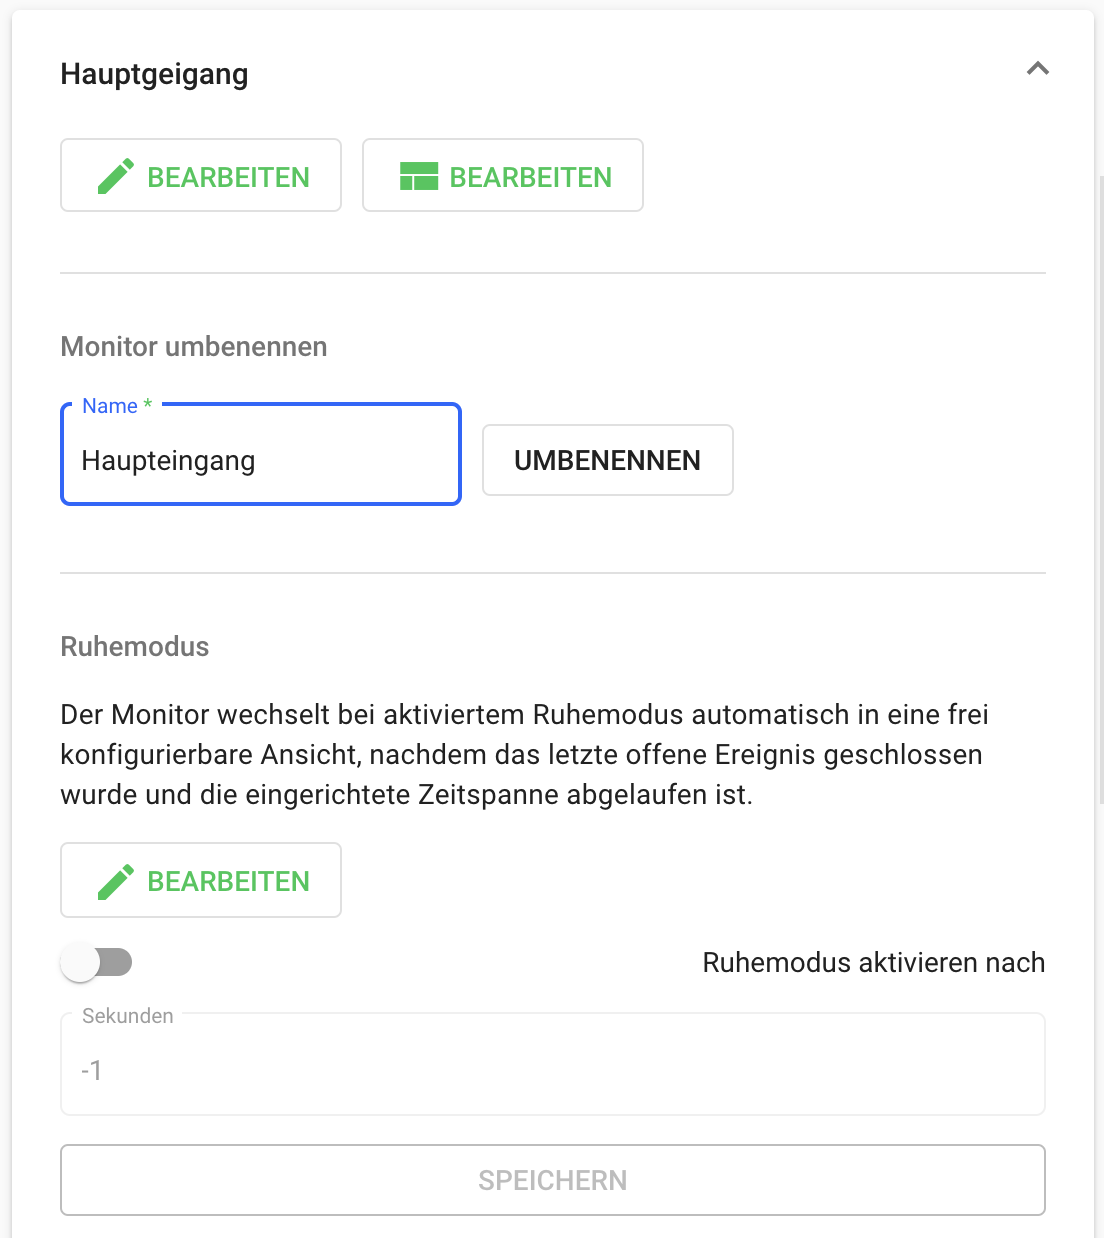The image size is (1104, 1238).
Task: Click the green layout grid icon
Action: 419,176
